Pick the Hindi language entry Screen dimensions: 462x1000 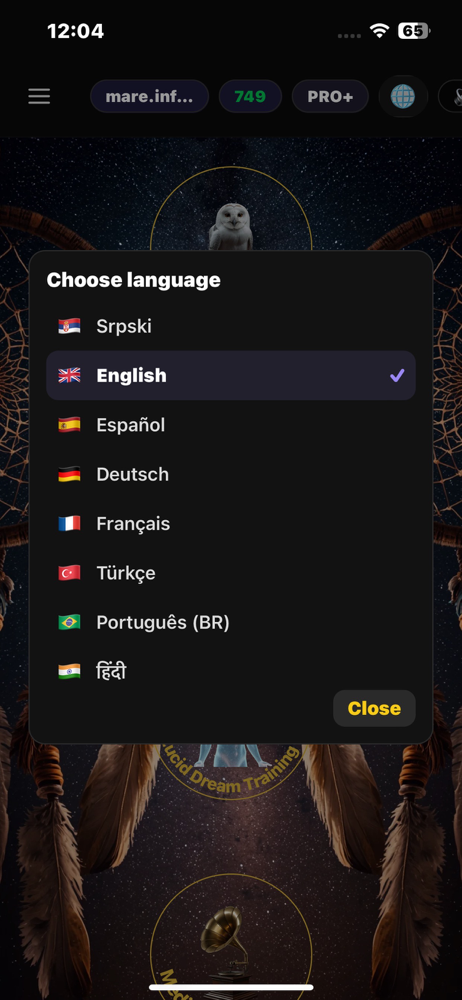point(231,672)
